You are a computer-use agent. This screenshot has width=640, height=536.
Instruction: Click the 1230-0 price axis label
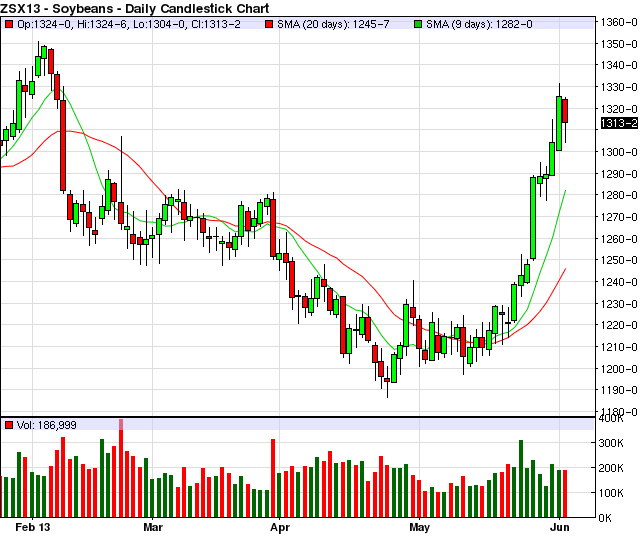pos(619,304)
